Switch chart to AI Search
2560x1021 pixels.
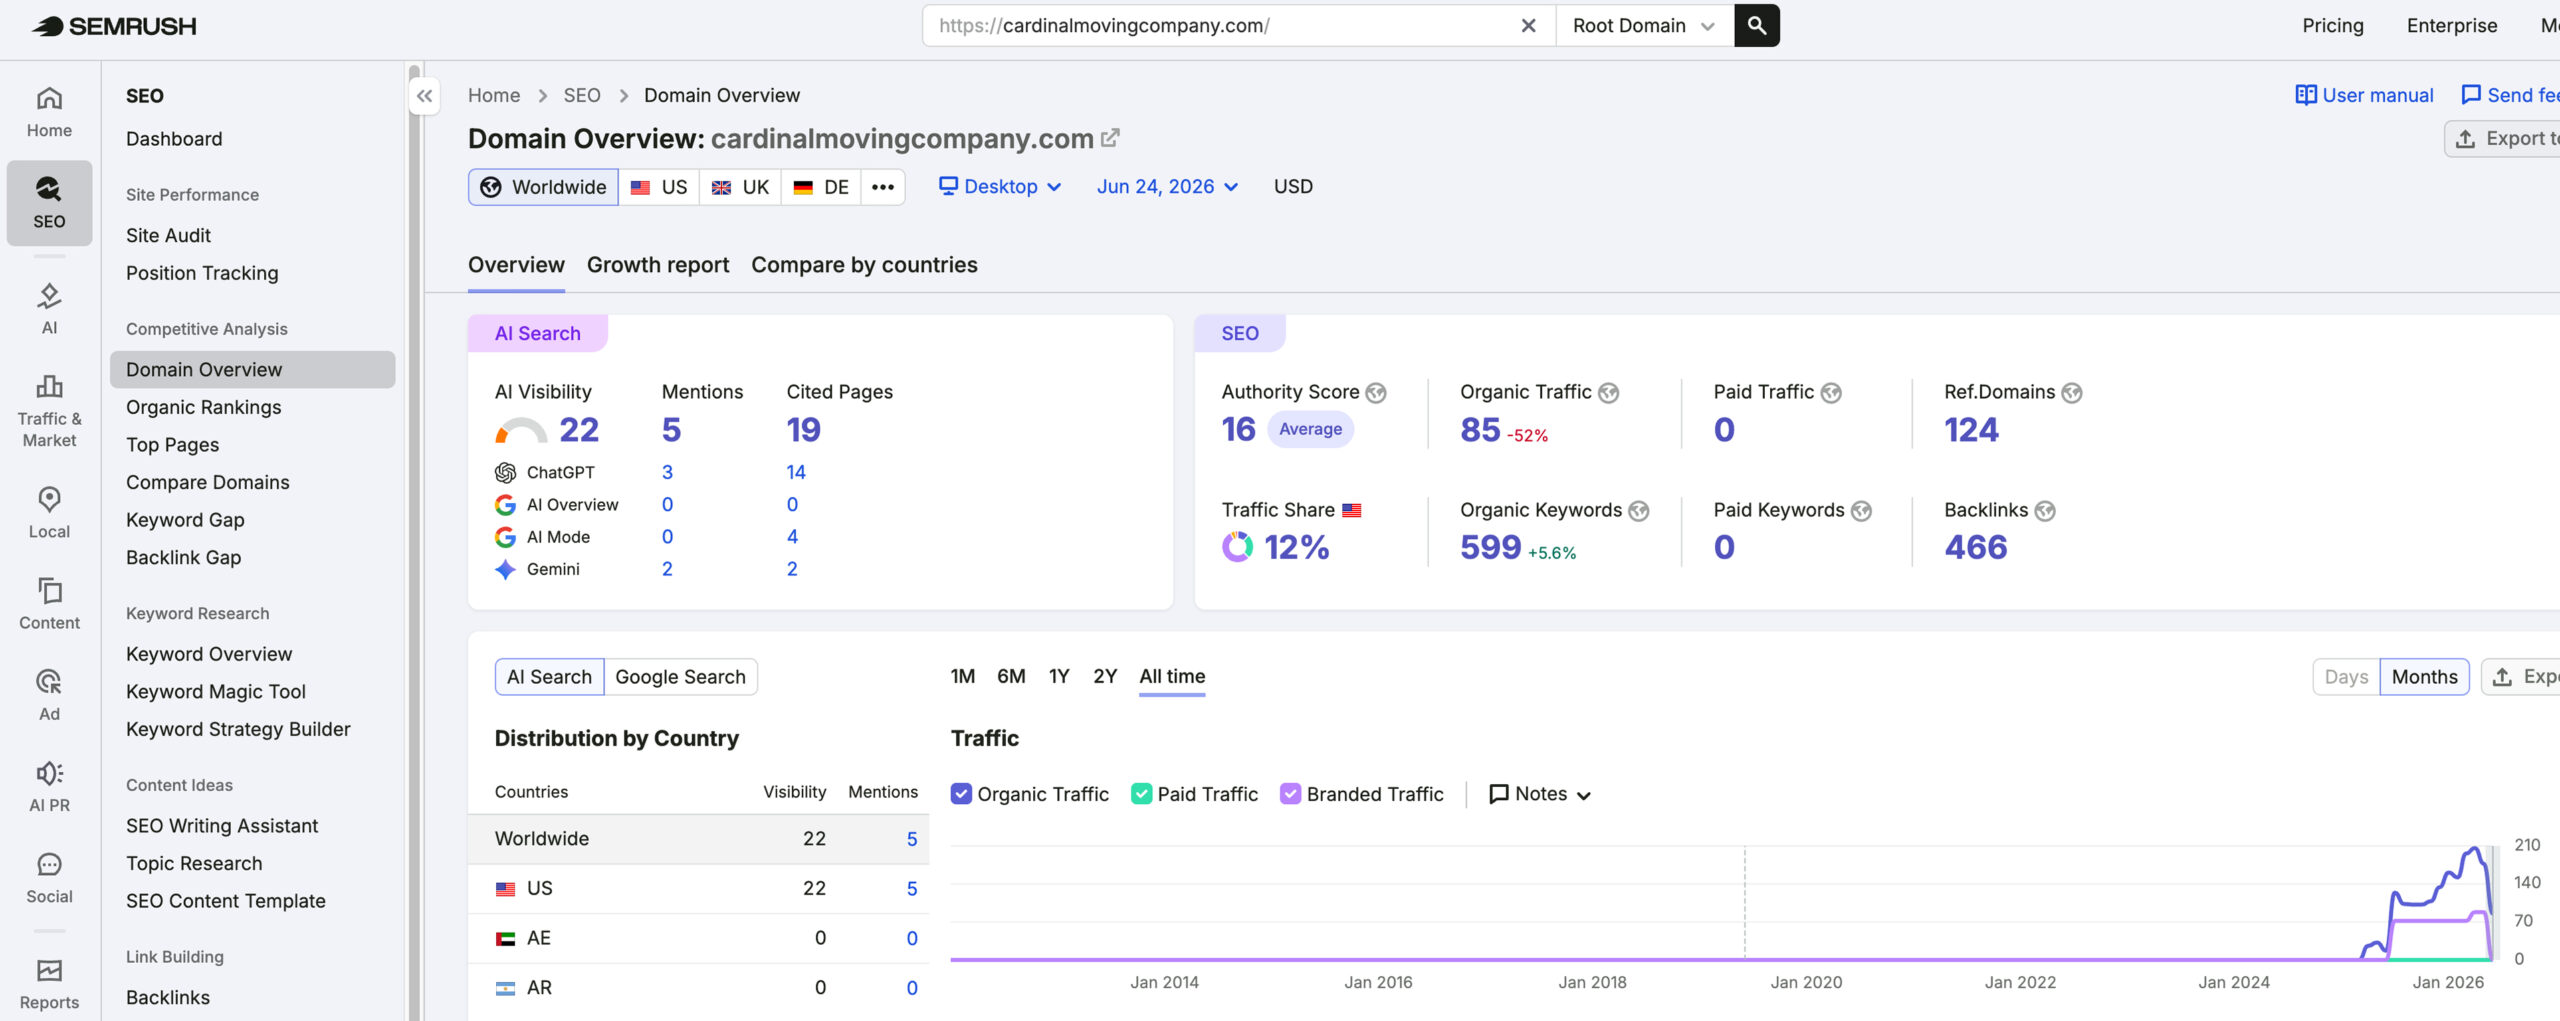tap(549, 677)
